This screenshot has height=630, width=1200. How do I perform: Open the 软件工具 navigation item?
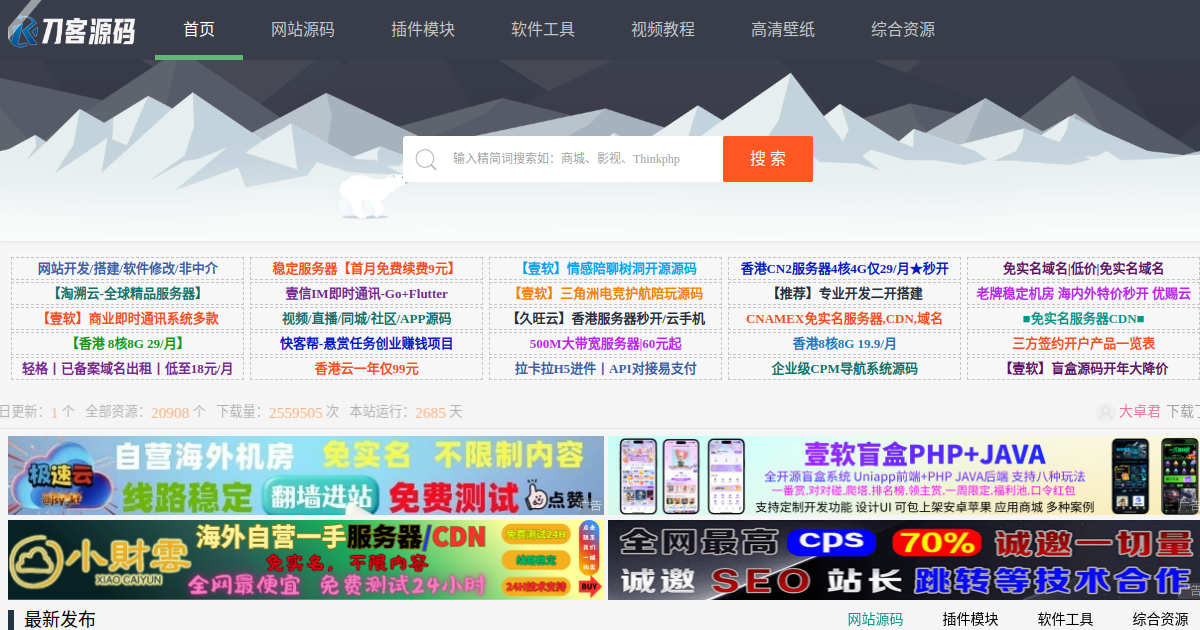[543, 30]
